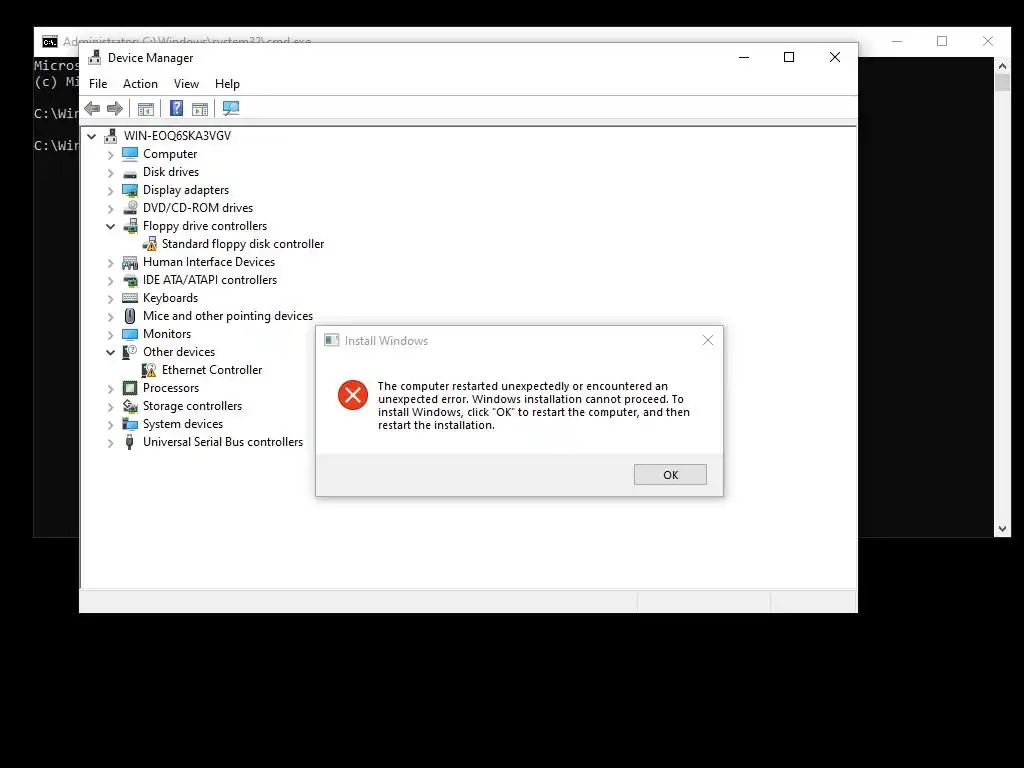Select the Storage controllers label
The image size is (1024, 768).
click(x=193, y=406)
